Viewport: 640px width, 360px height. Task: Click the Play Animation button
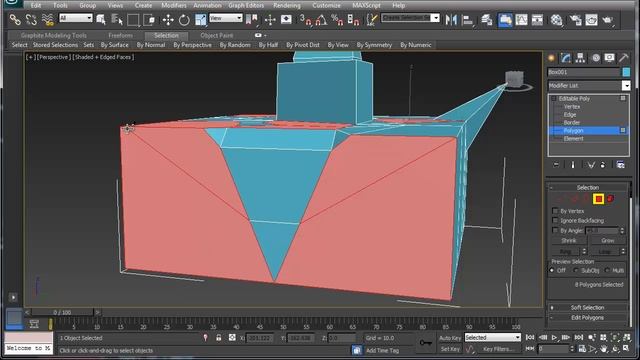tap(554, 338)
